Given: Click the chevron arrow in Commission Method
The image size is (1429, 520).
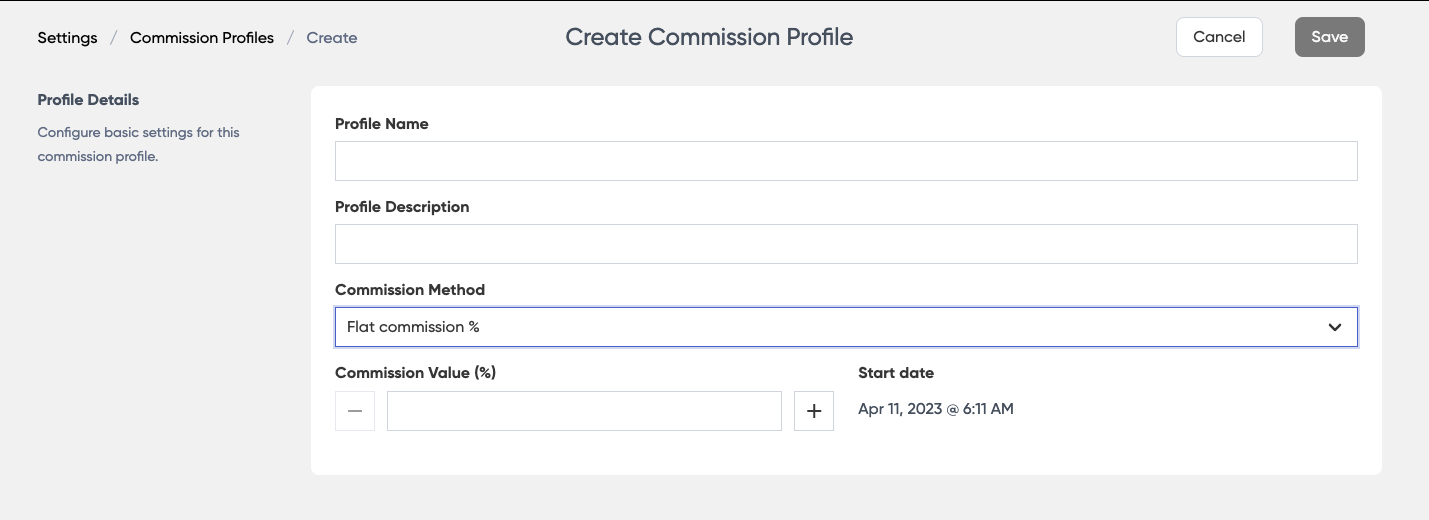Looking at the screenshot, I should click(1335, 327).
